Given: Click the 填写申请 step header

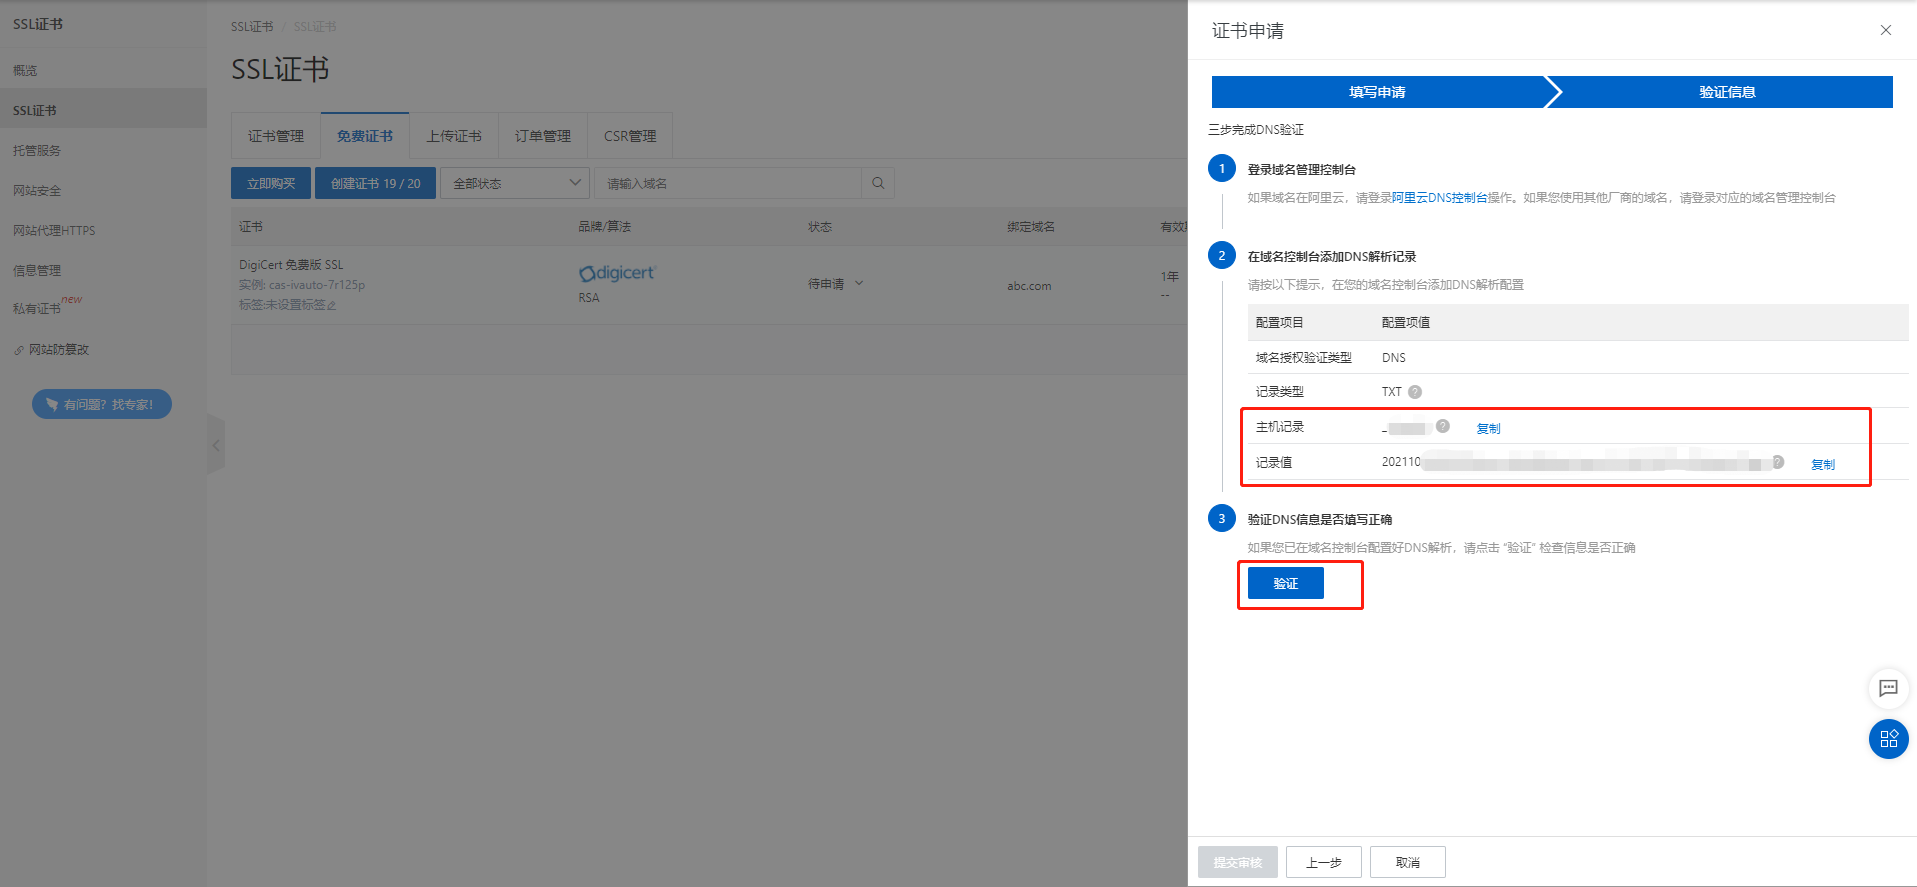Looking at the screenshot, I should 1377,92.
